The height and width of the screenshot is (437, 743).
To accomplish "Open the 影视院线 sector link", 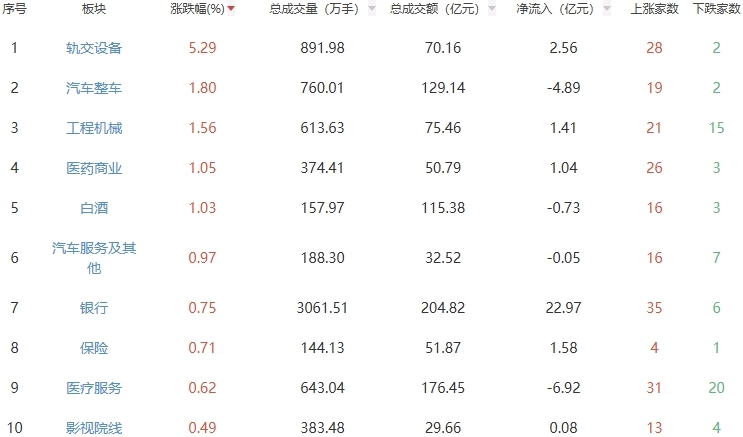I will (x=94, y=428).
